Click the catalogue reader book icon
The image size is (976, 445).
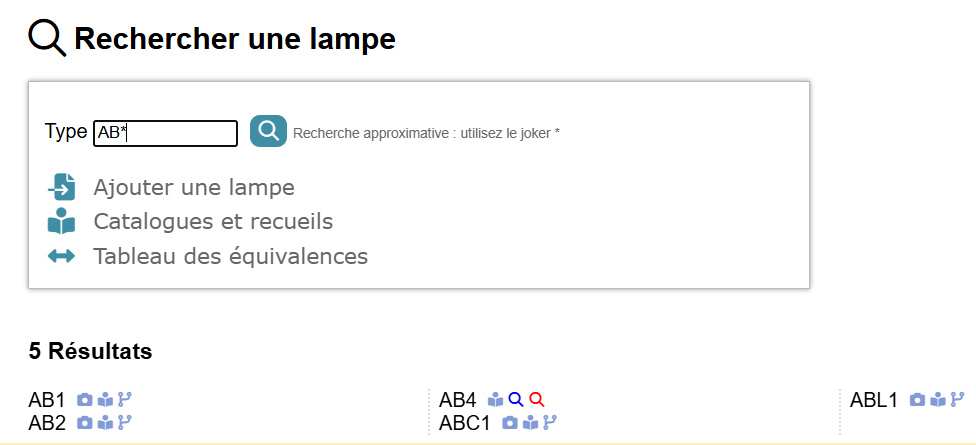(x=62, y=221)
